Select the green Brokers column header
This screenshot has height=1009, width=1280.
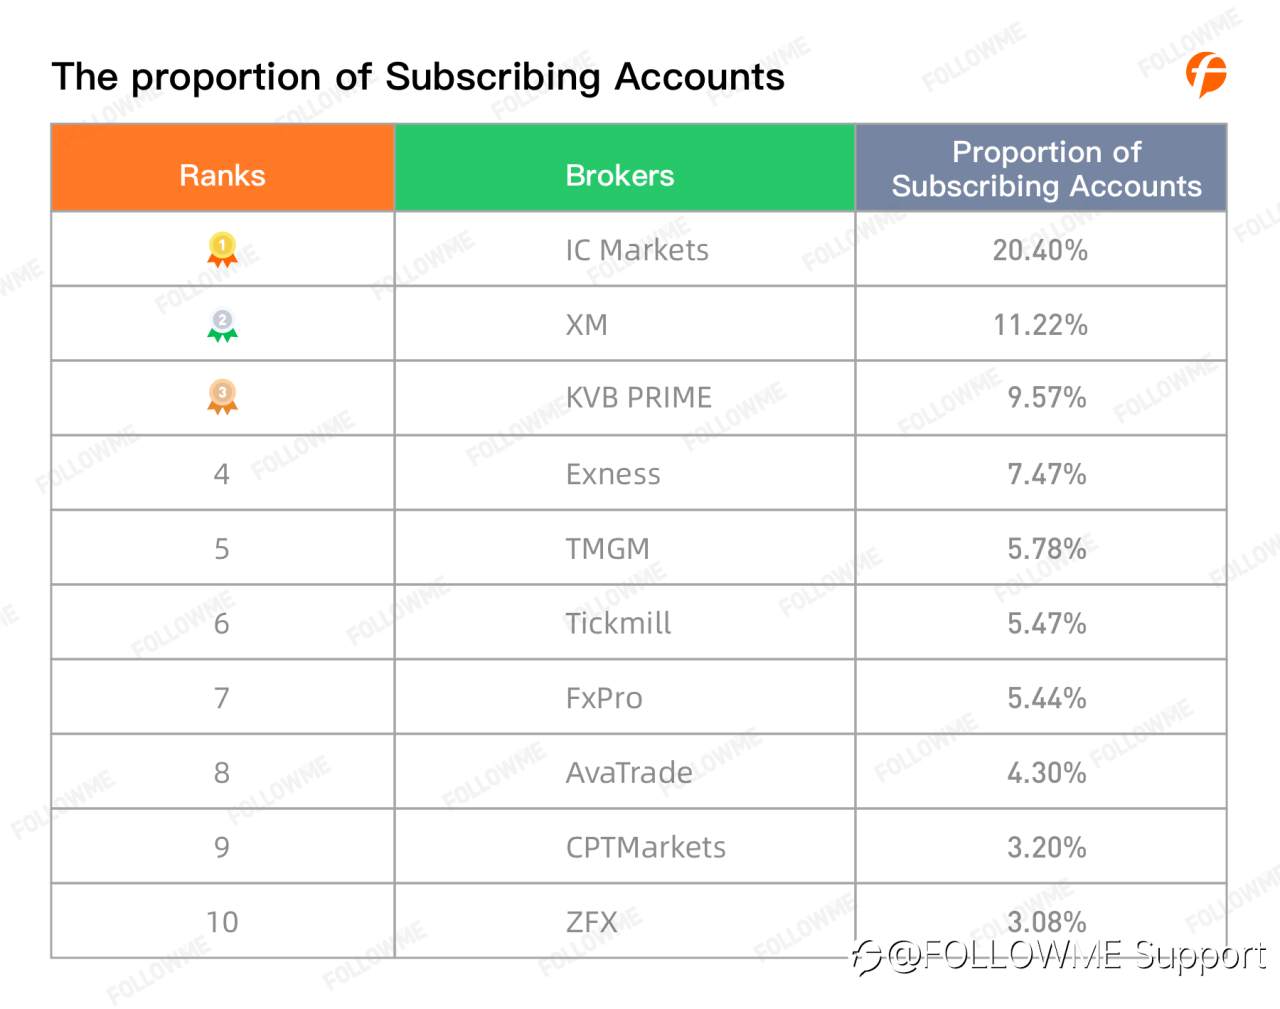[625, 168]
